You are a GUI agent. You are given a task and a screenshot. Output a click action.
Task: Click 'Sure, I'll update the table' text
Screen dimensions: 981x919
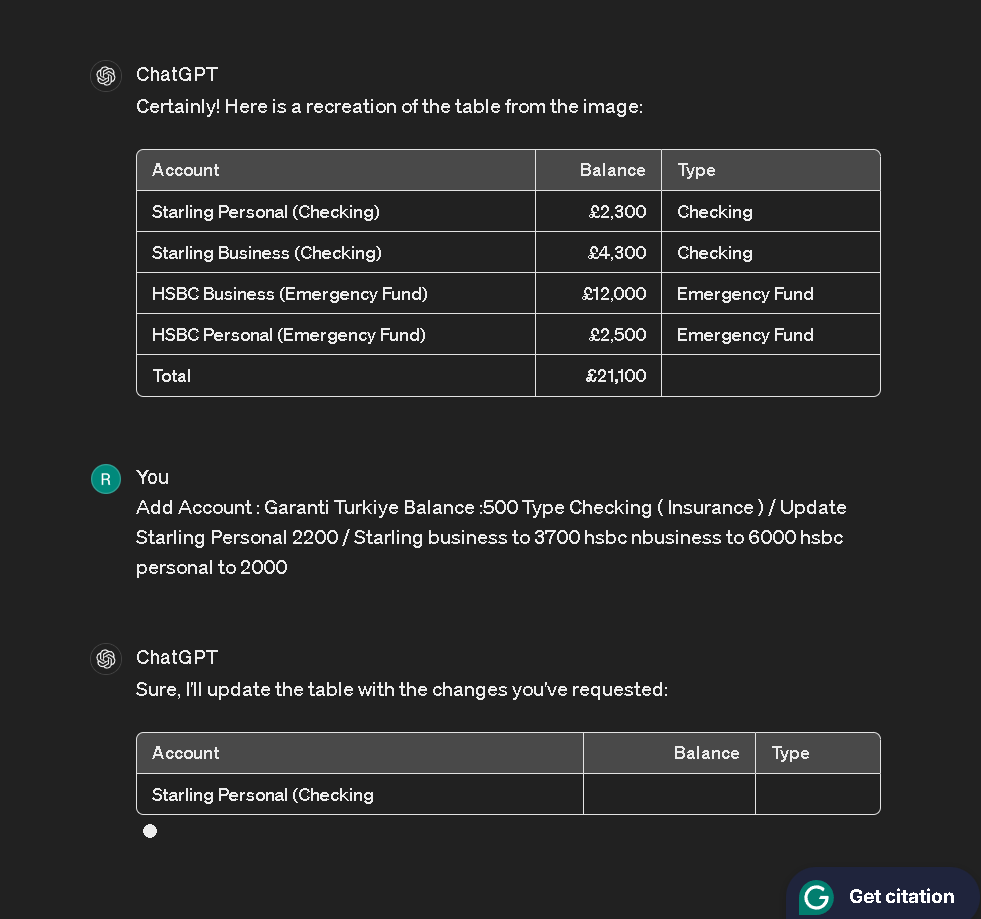pos(402,689)
